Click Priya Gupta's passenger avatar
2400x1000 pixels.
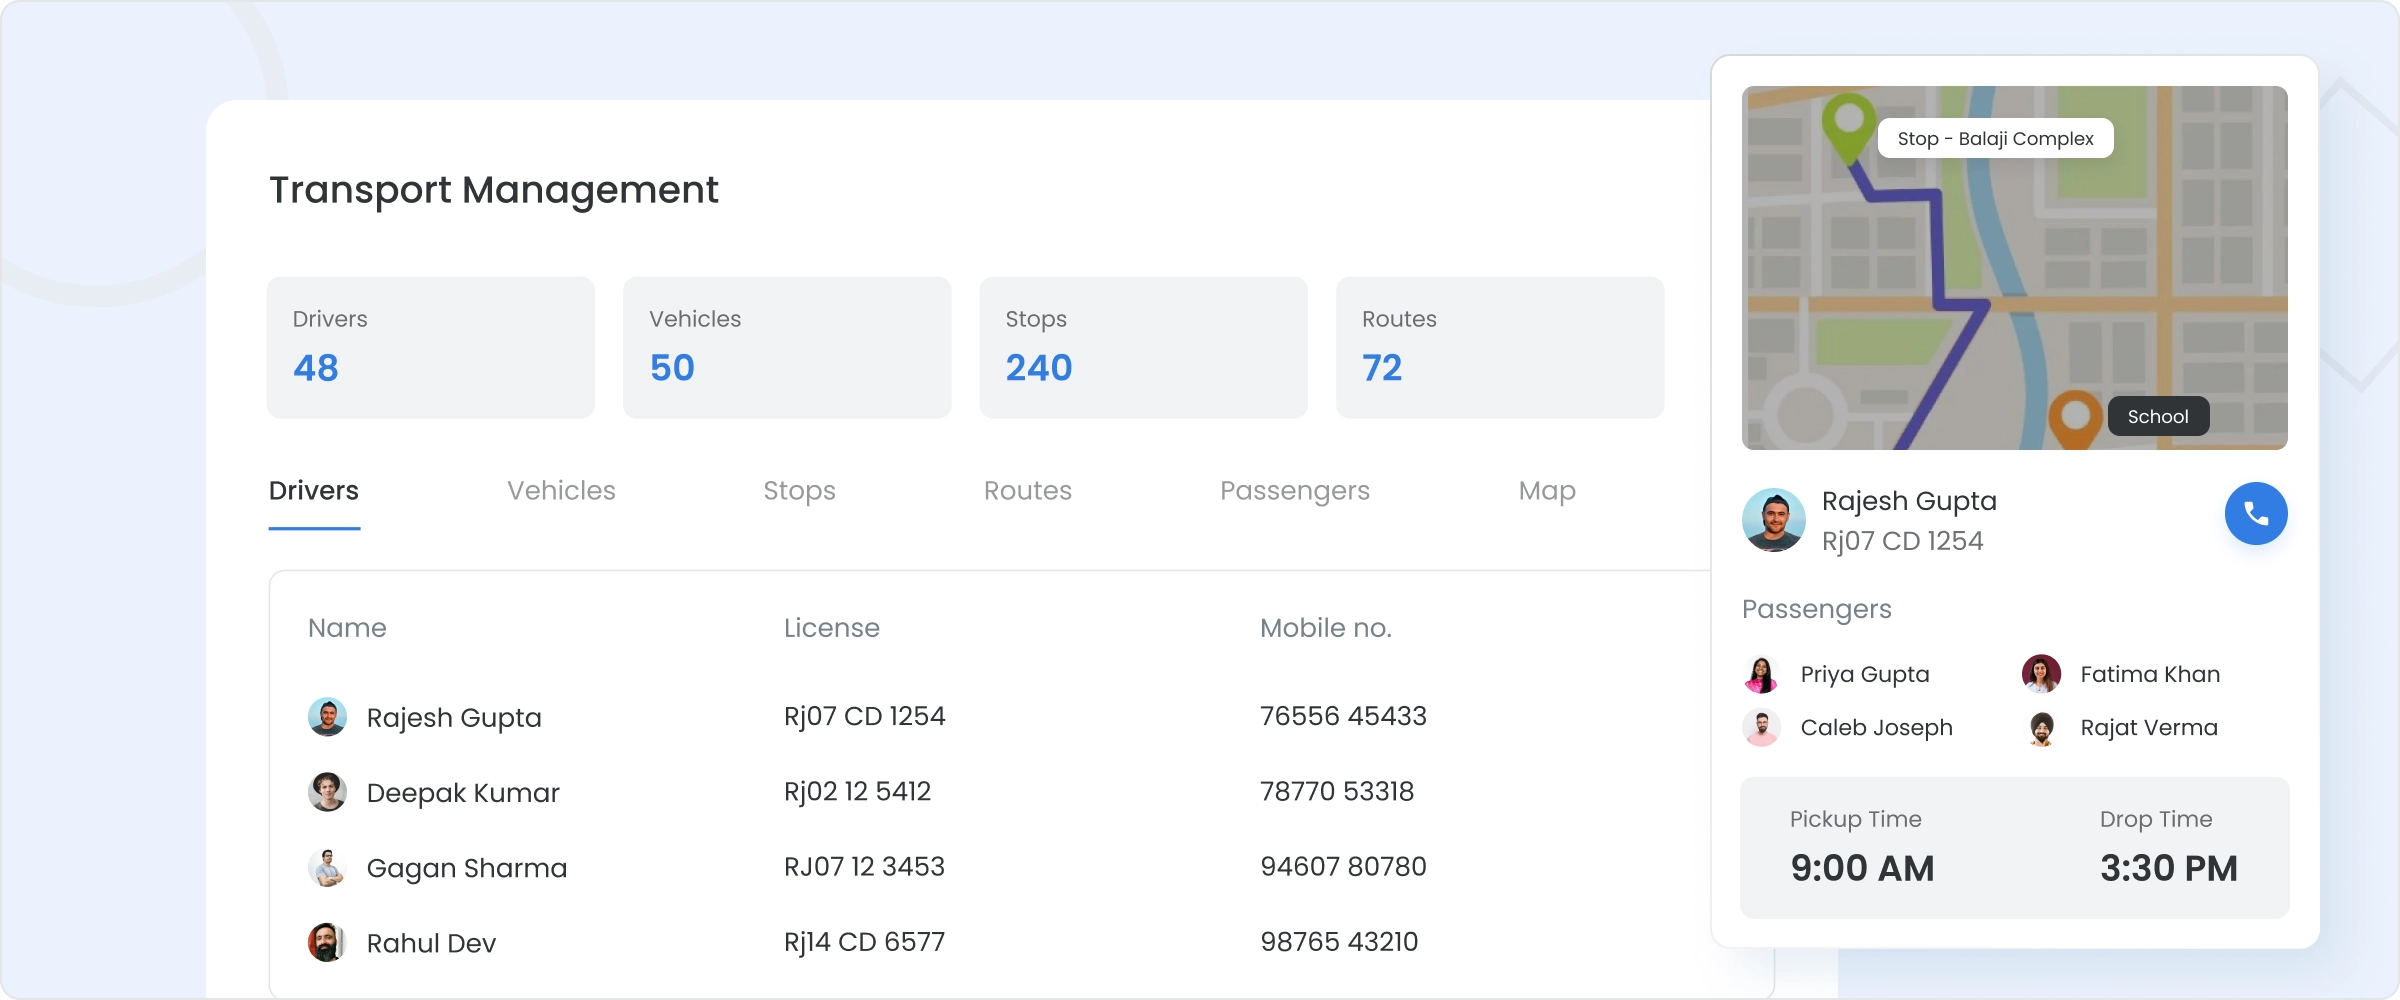click(1760, 674)
